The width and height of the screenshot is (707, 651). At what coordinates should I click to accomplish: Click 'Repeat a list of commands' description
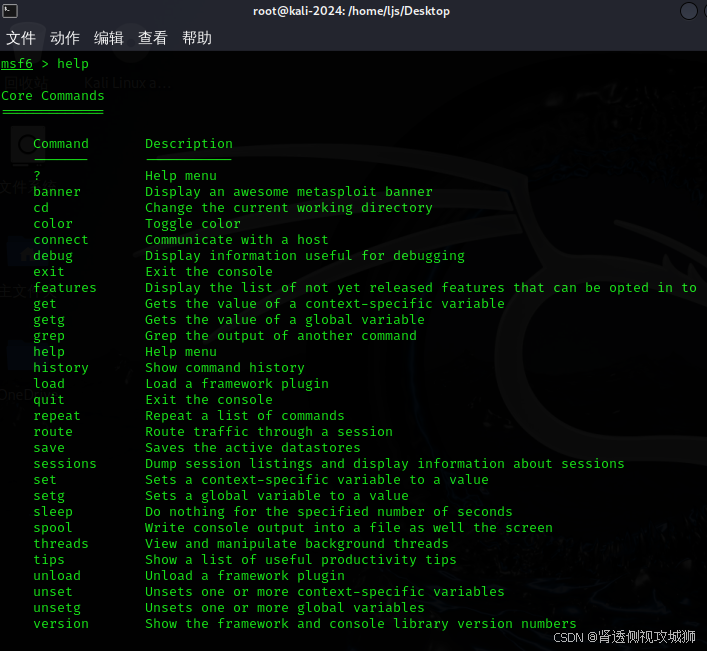[245, 416]
